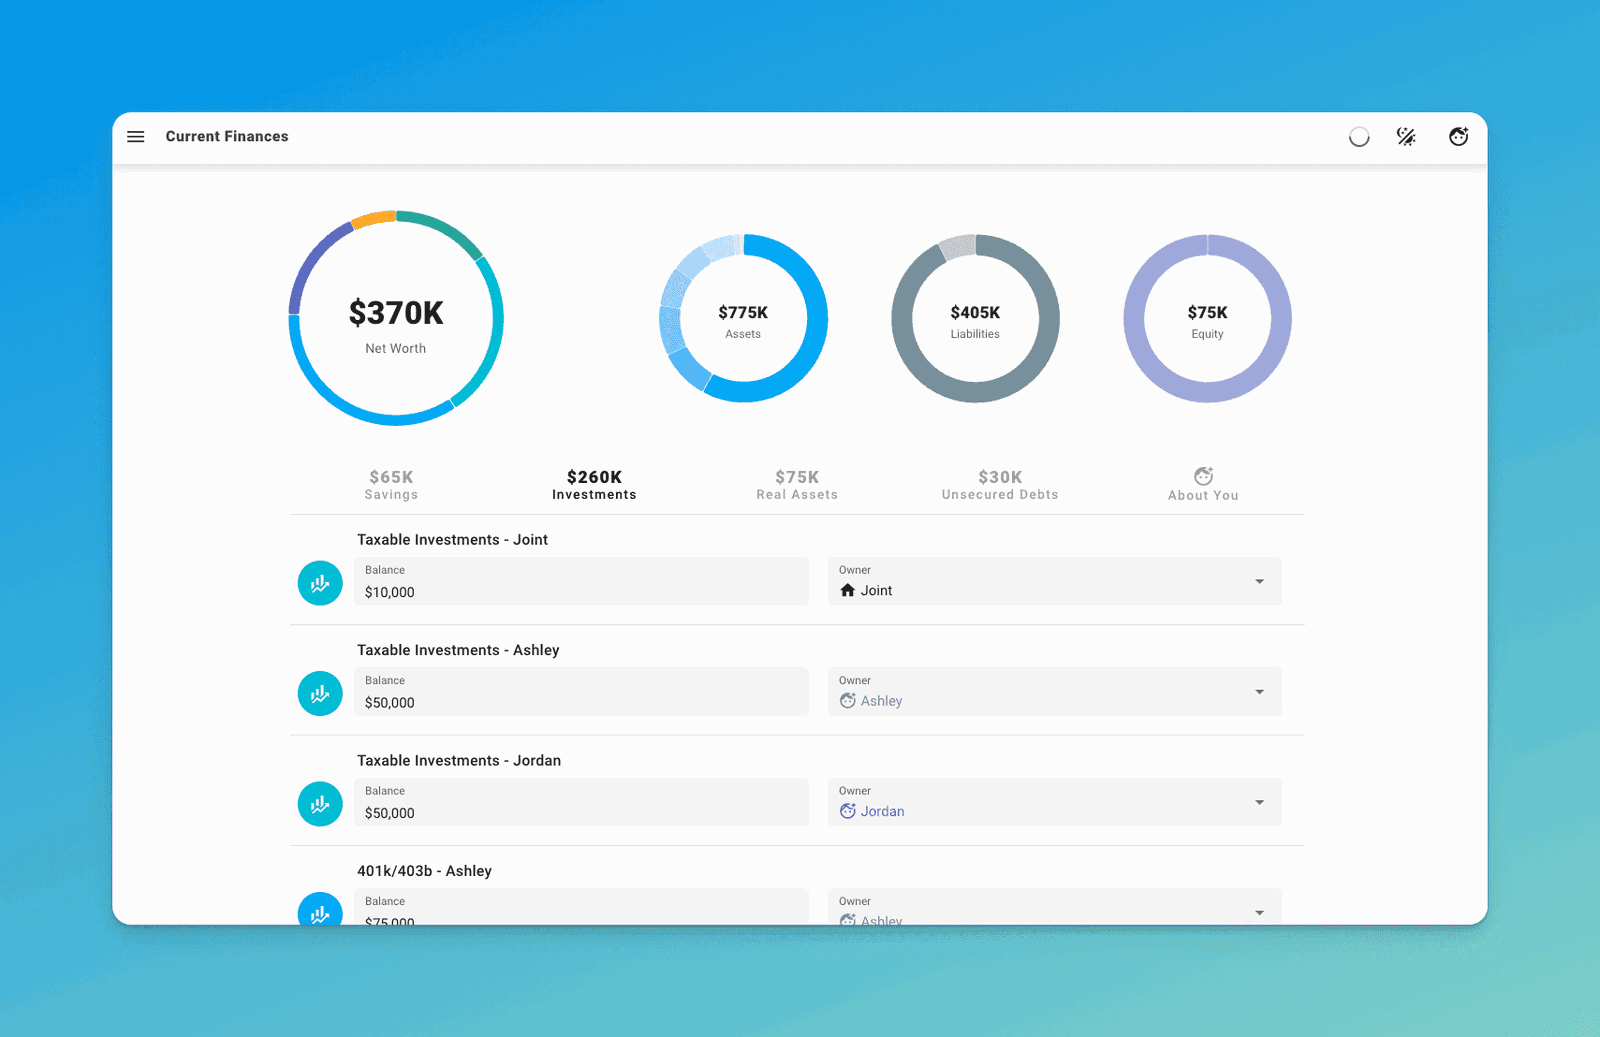Viewport: 1600px width, 1037px height.
Task: Open the user profile face icon
Action: (x=1459, y=137)
